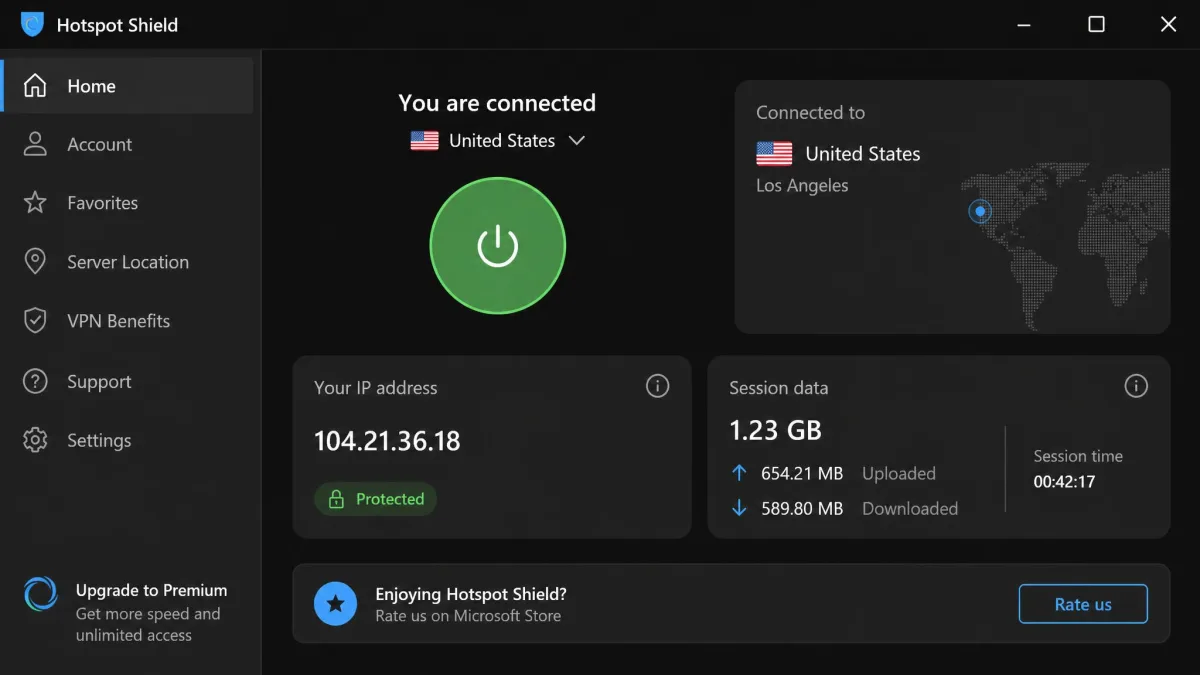
Task: Toggle the green VPN power button off
Action: [x=498, y=246]
